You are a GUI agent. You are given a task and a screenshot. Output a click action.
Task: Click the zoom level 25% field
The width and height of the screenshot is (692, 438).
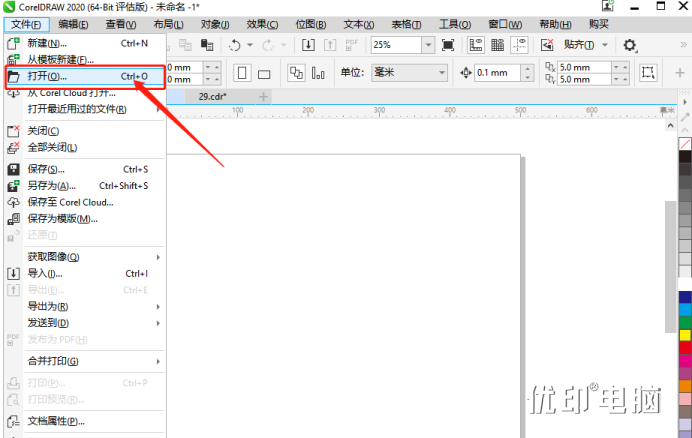pos(396,45)
